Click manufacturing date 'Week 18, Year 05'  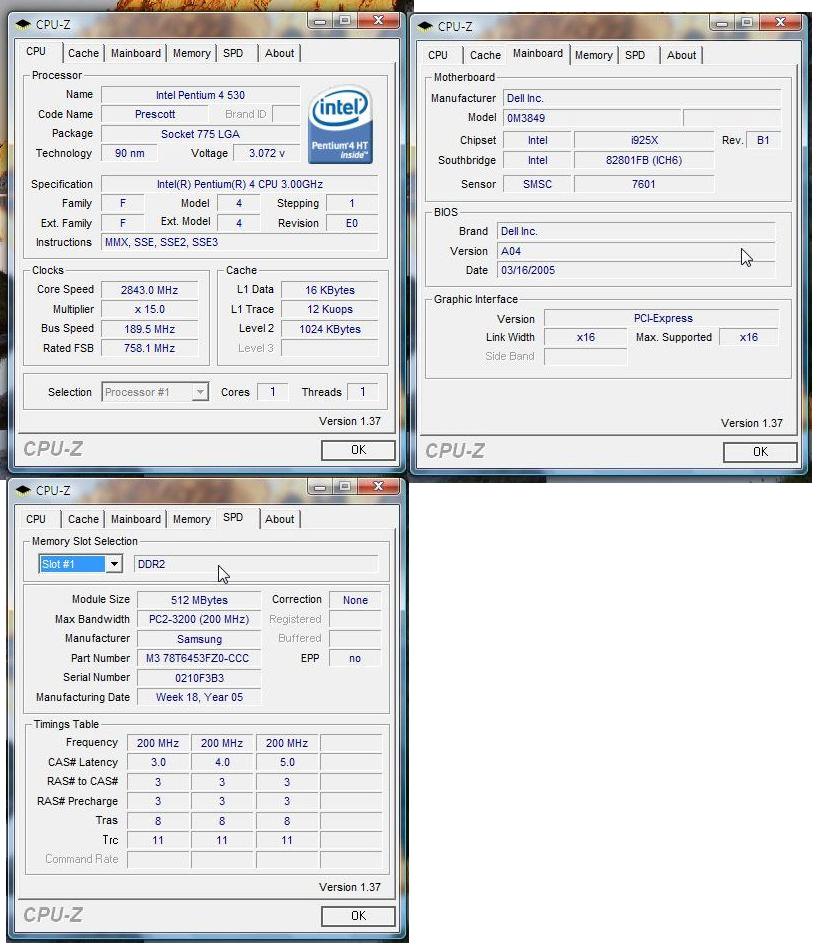(199, 697)
